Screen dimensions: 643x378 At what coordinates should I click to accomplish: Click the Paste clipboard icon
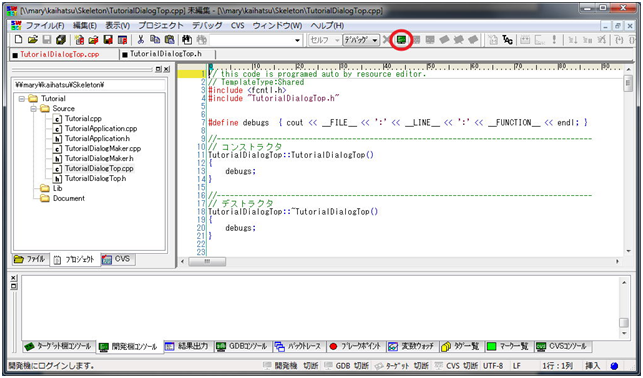(x=169, y=40)
